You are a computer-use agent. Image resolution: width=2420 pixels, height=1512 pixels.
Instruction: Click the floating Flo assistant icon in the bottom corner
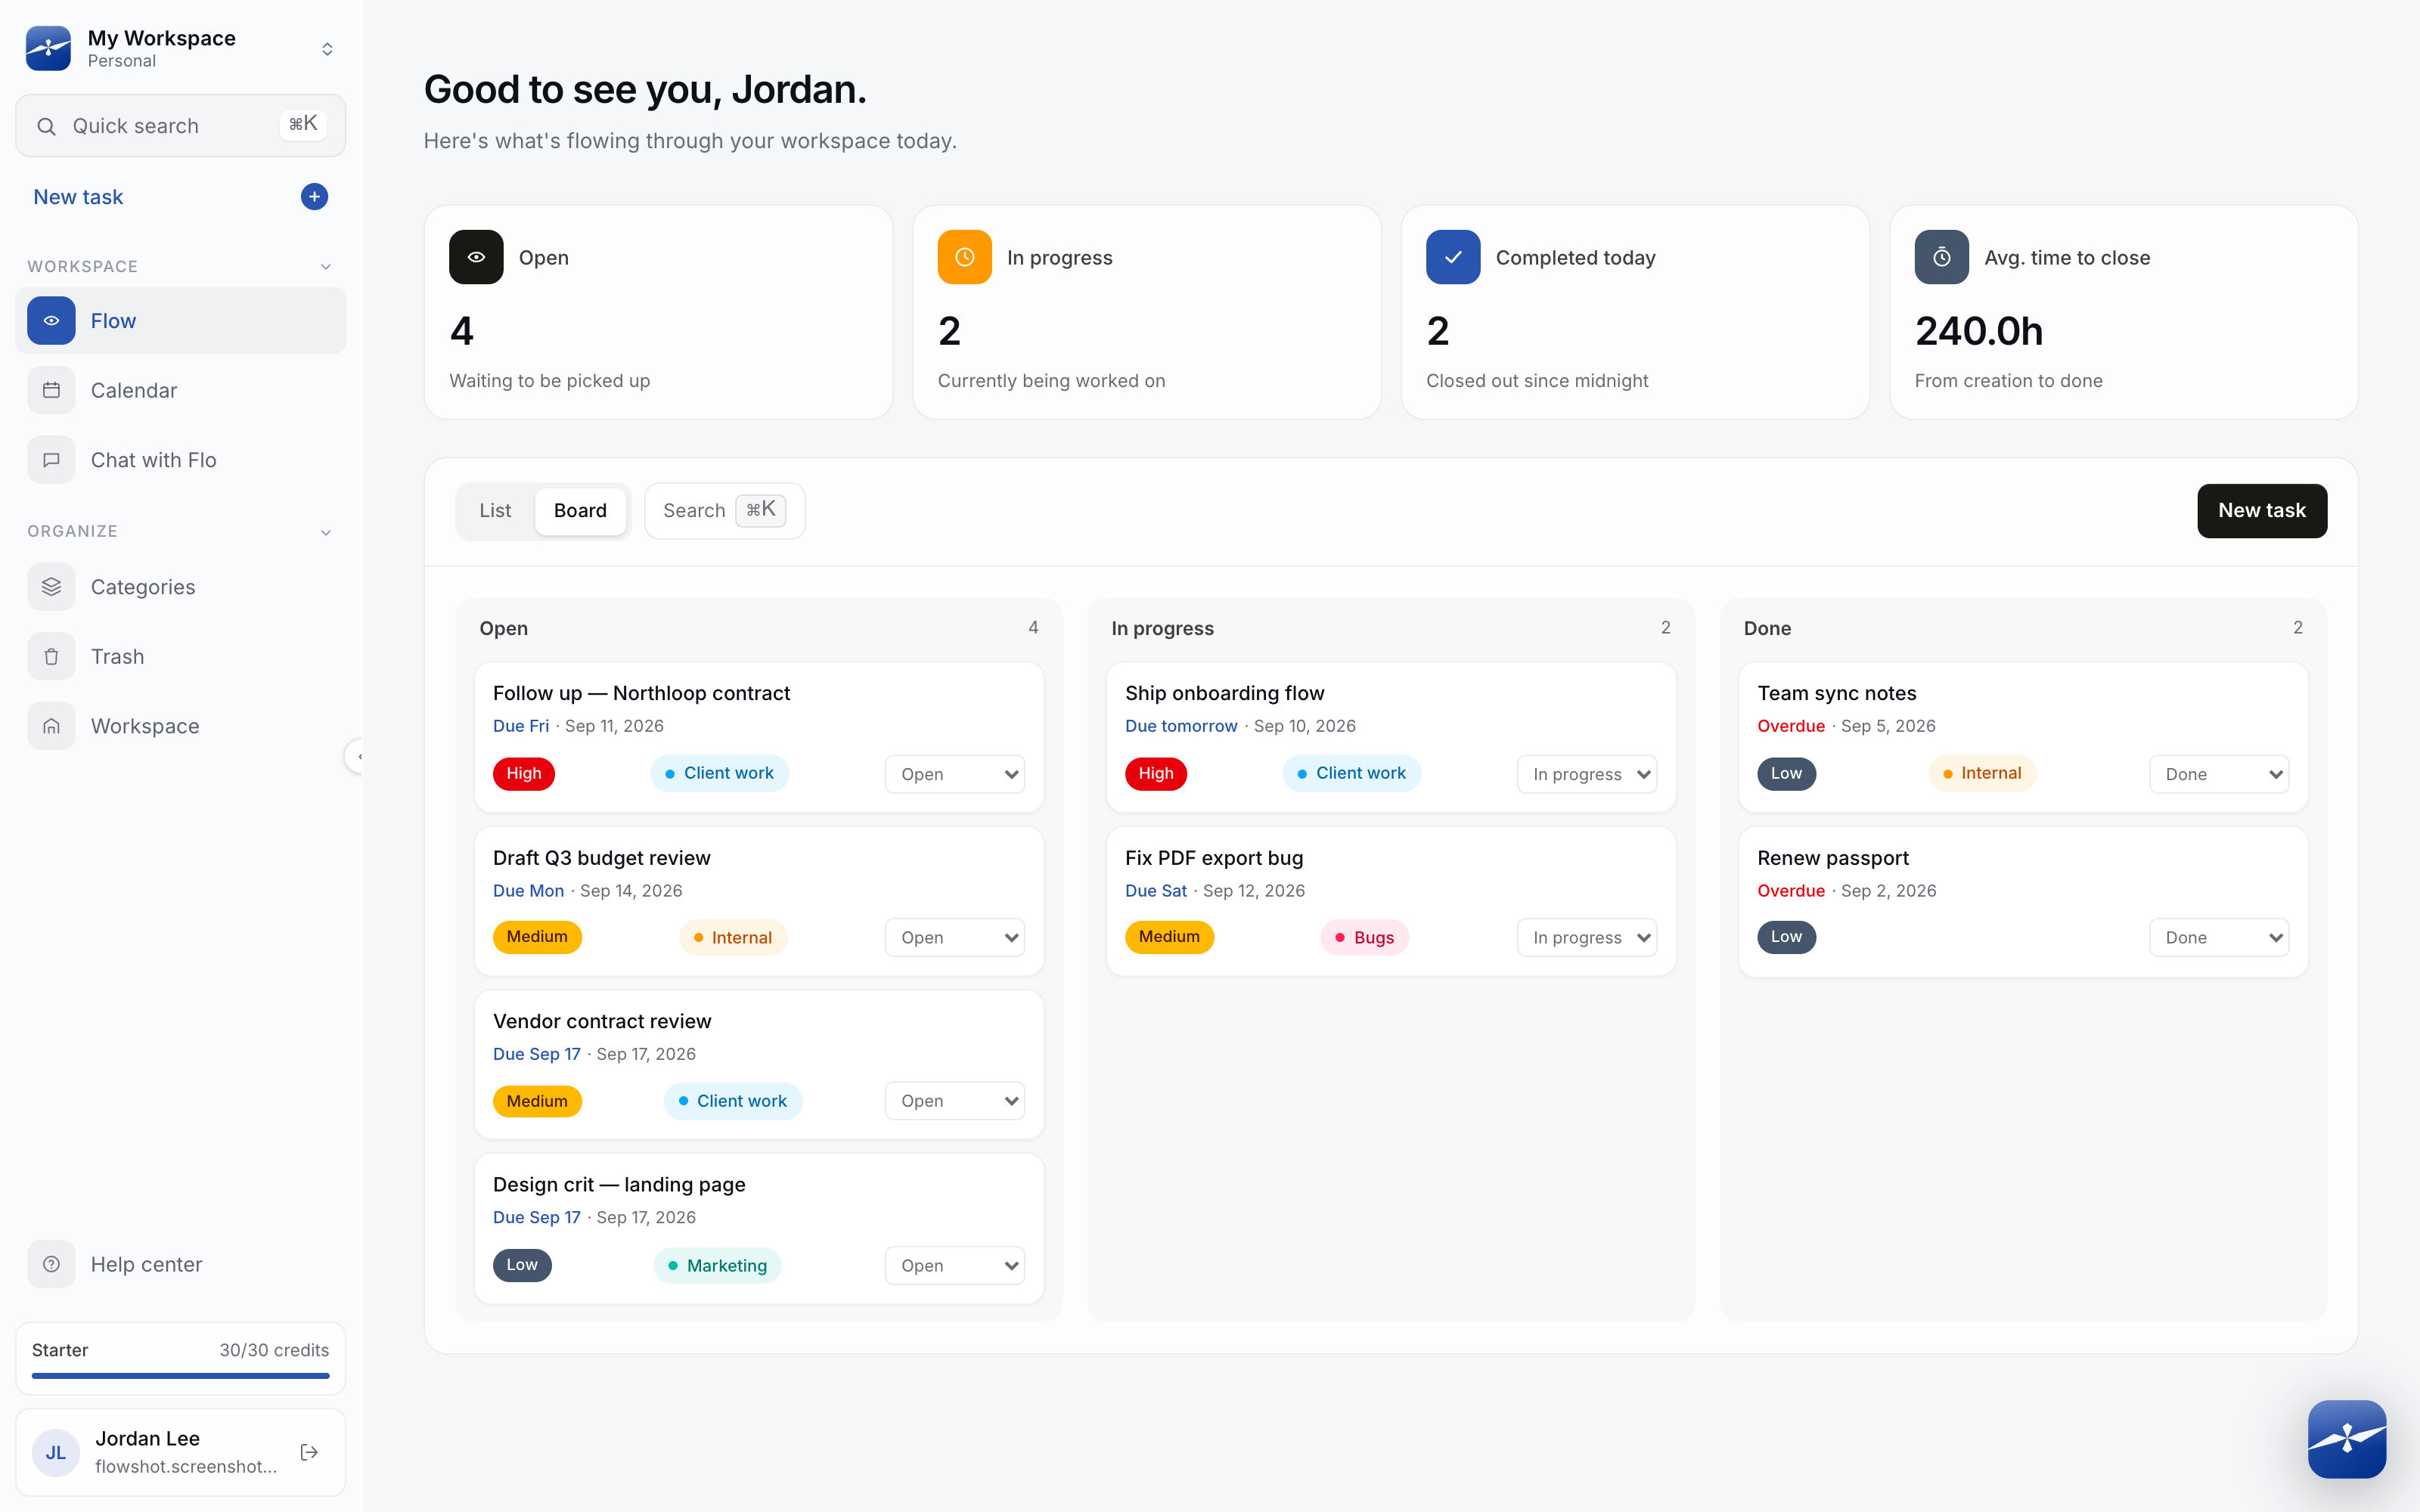(2346, 1439)
